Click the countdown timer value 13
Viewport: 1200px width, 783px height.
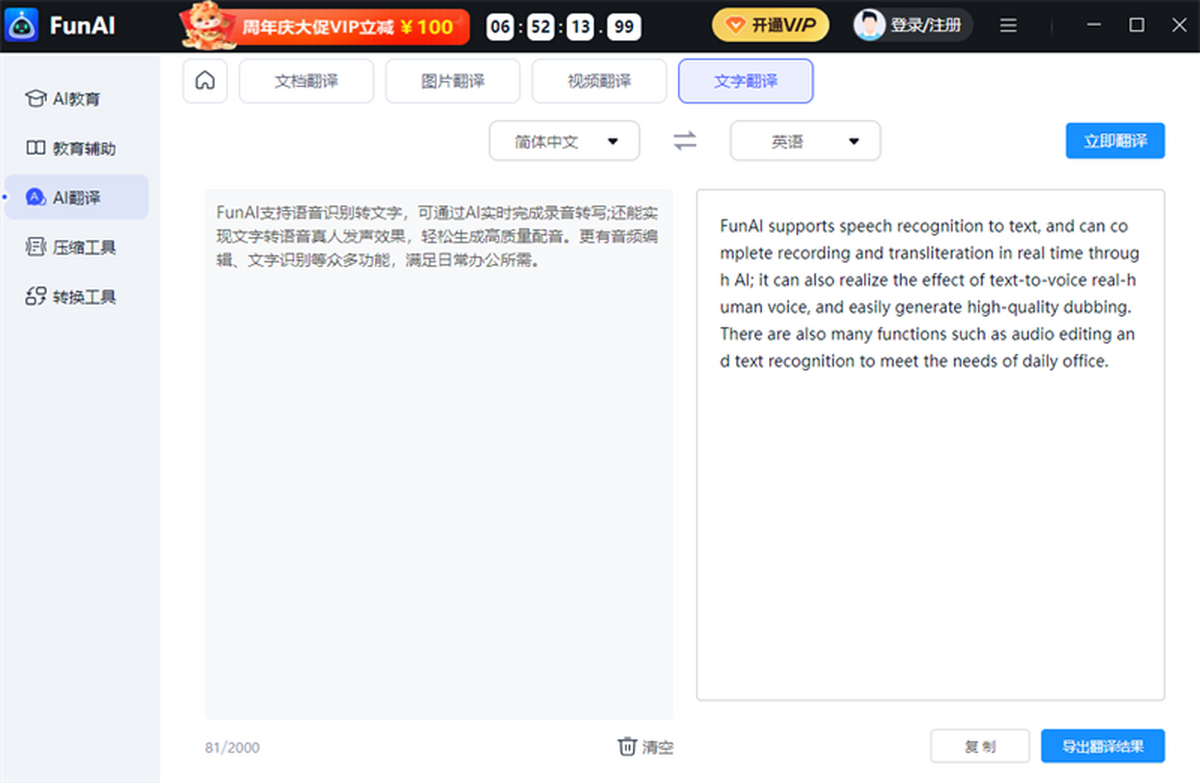click(580, 27)
